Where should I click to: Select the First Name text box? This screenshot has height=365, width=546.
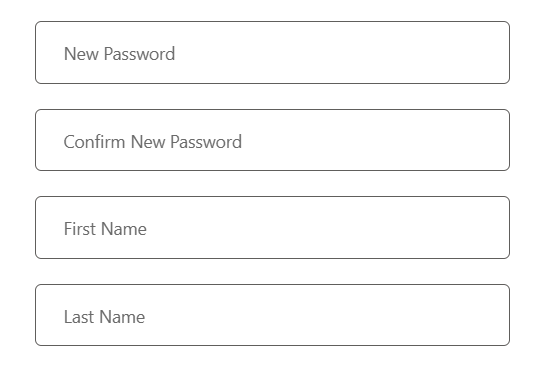click(272, 227)
